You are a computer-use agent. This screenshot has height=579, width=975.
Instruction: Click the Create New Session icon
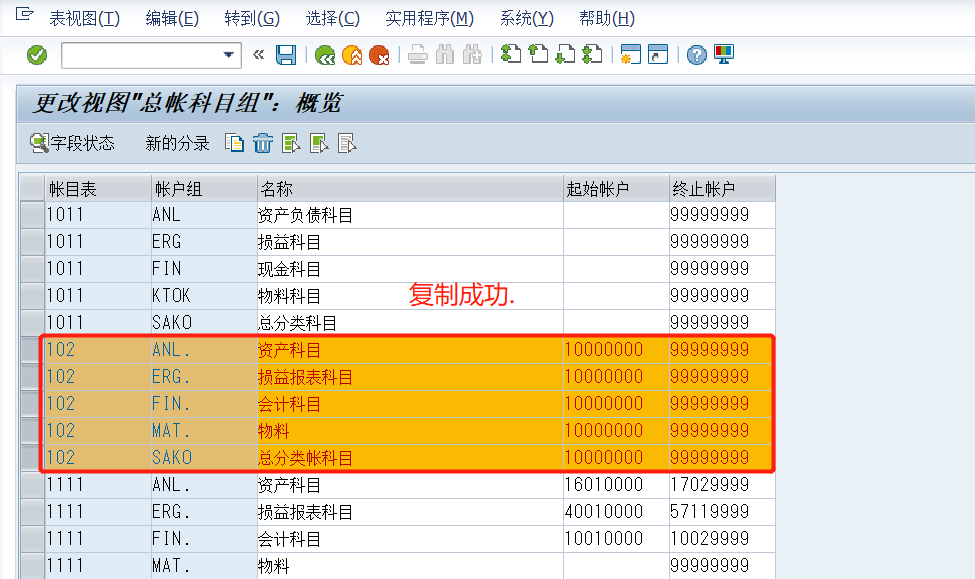(x=631, y=55)
